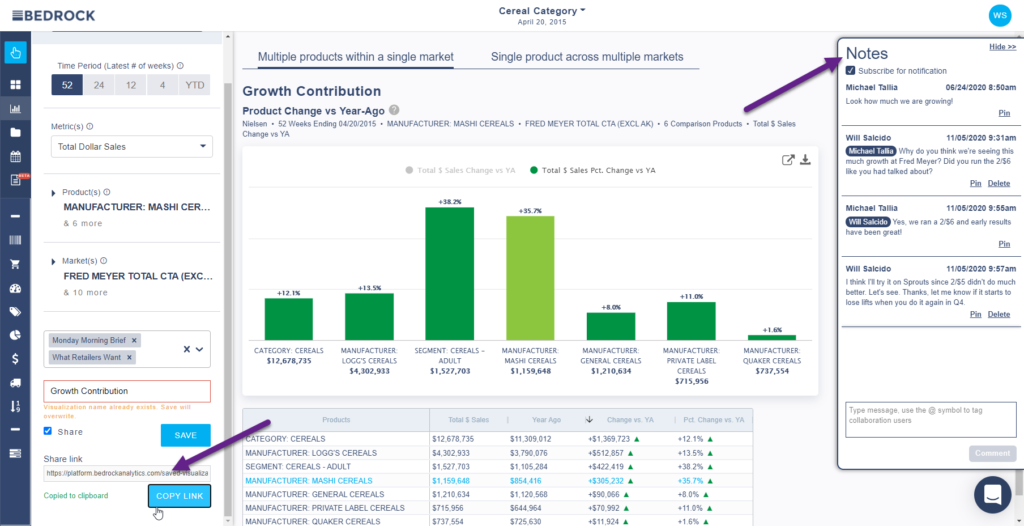
Task: Click the Notes message text box
Action: [x=931, y=419]
